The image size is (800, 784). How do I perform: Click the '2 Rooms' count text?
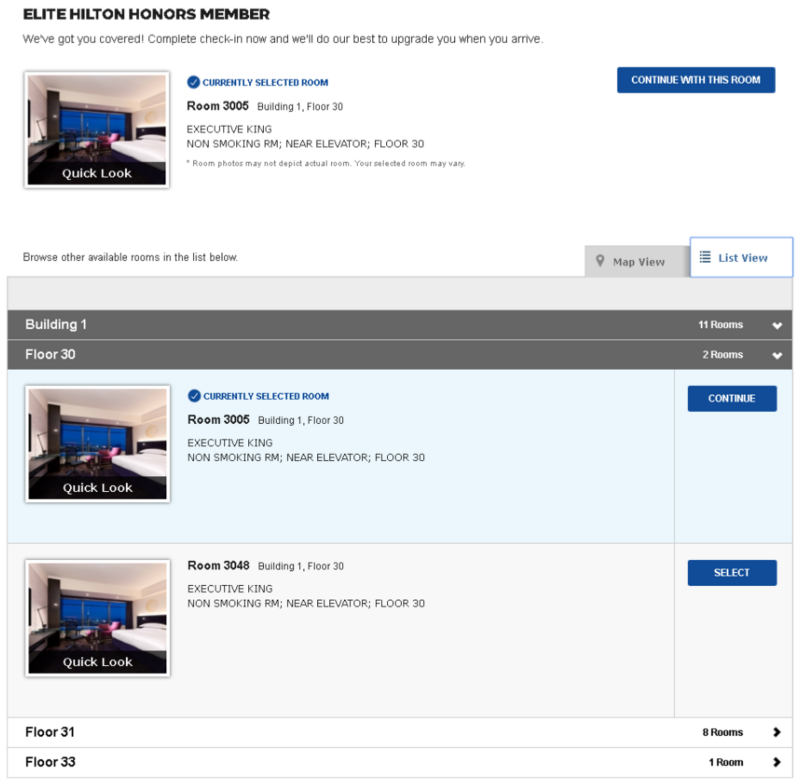[x=722, y=355]
